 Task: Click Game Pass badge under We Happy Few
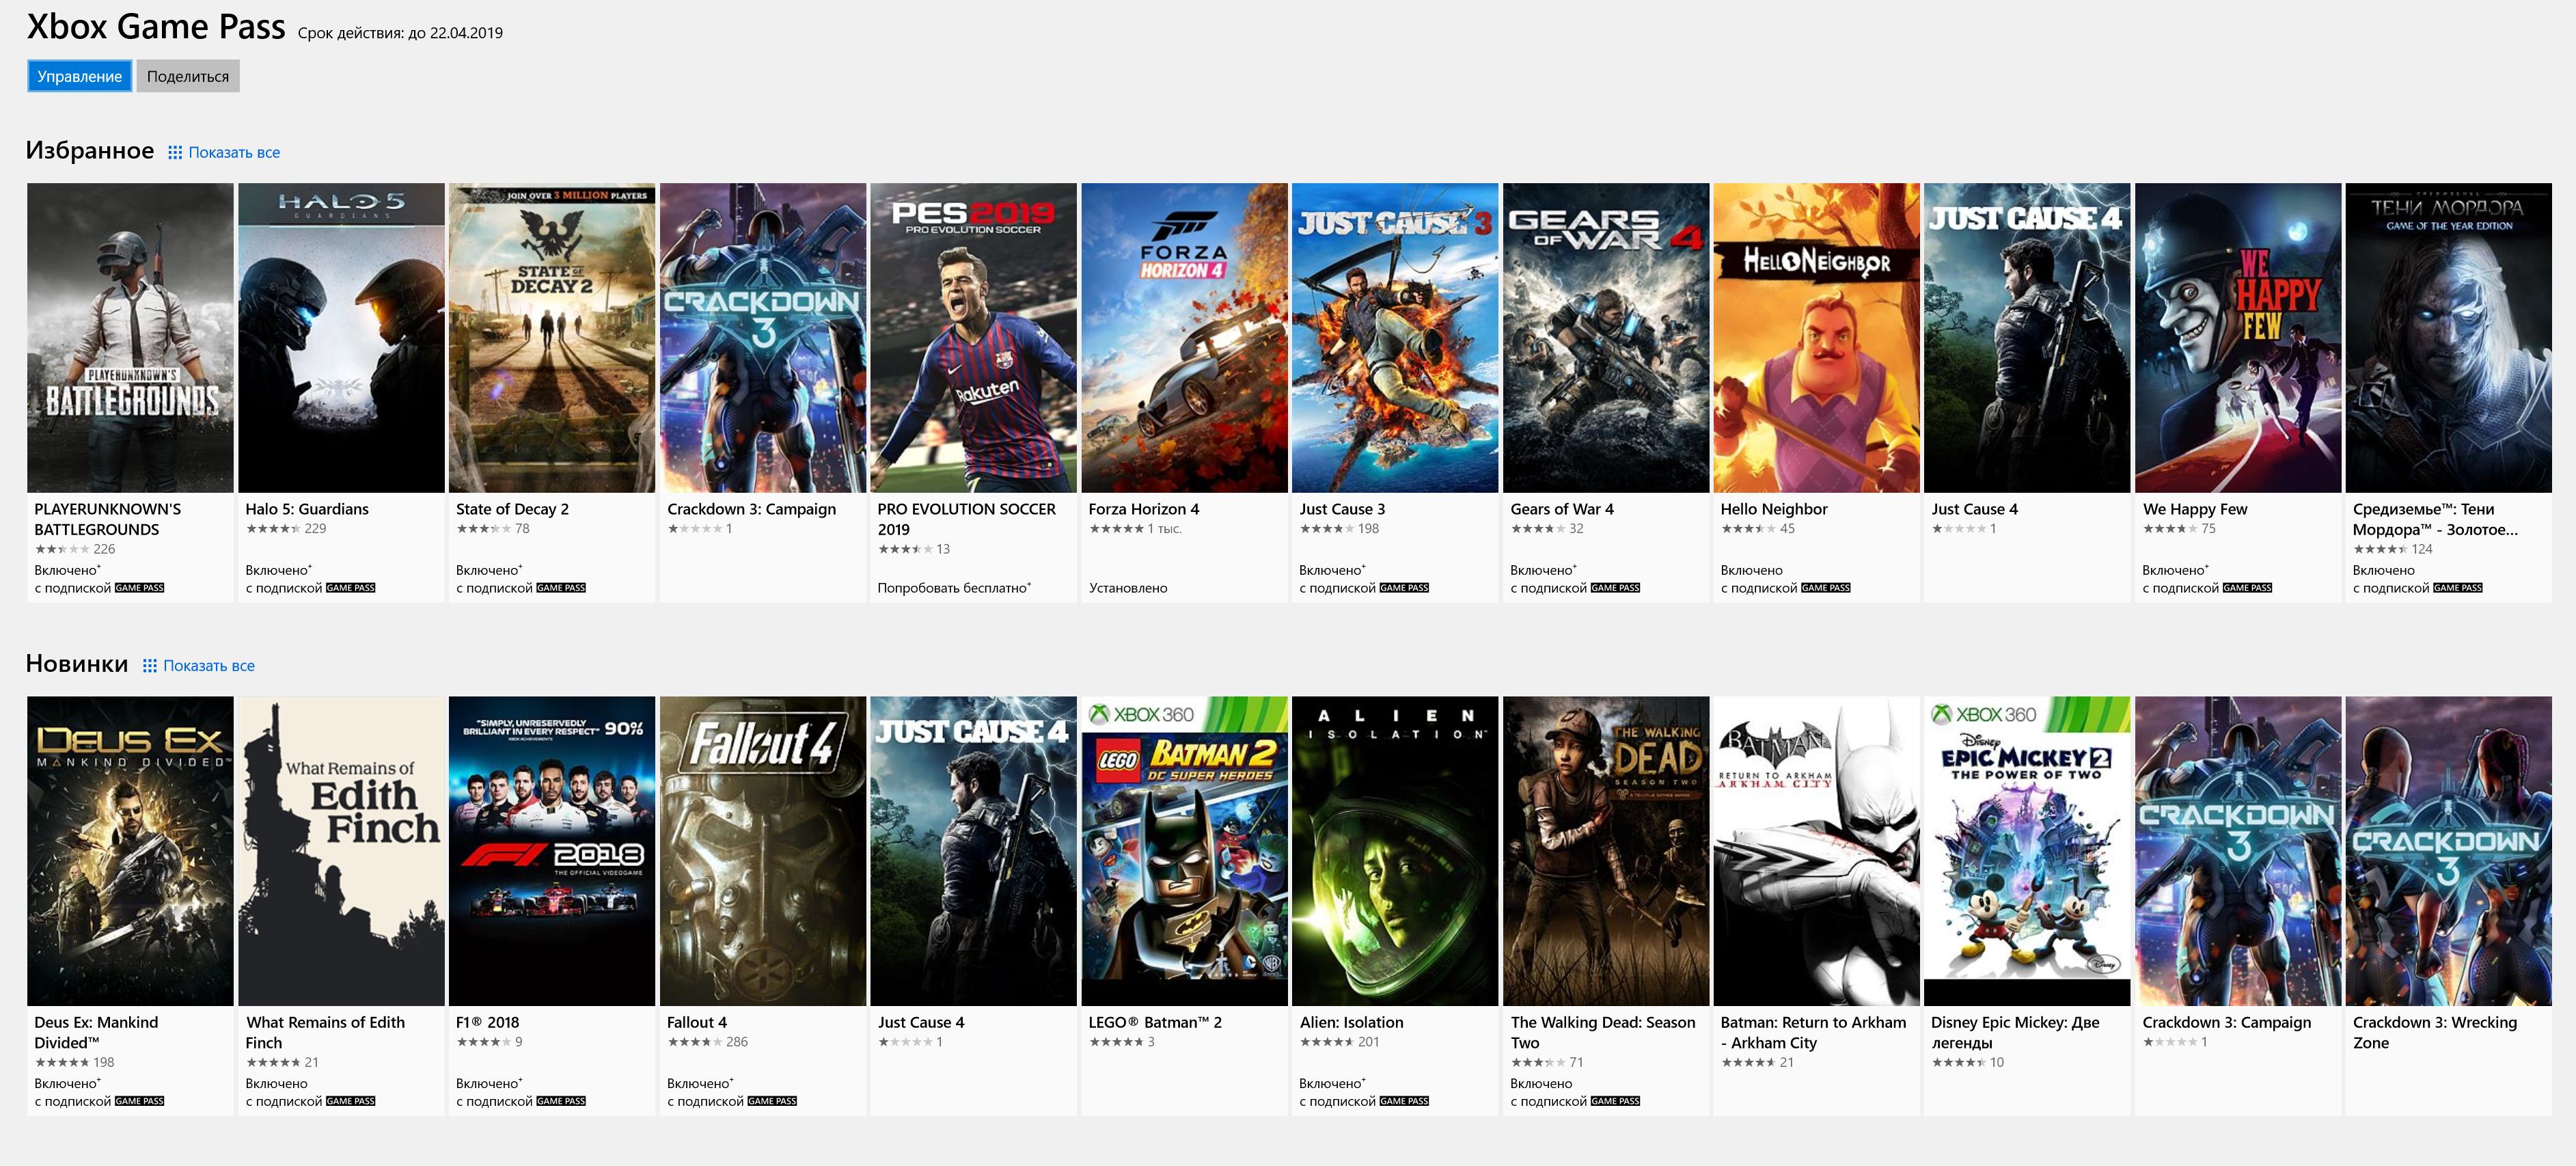point(2247,588)
